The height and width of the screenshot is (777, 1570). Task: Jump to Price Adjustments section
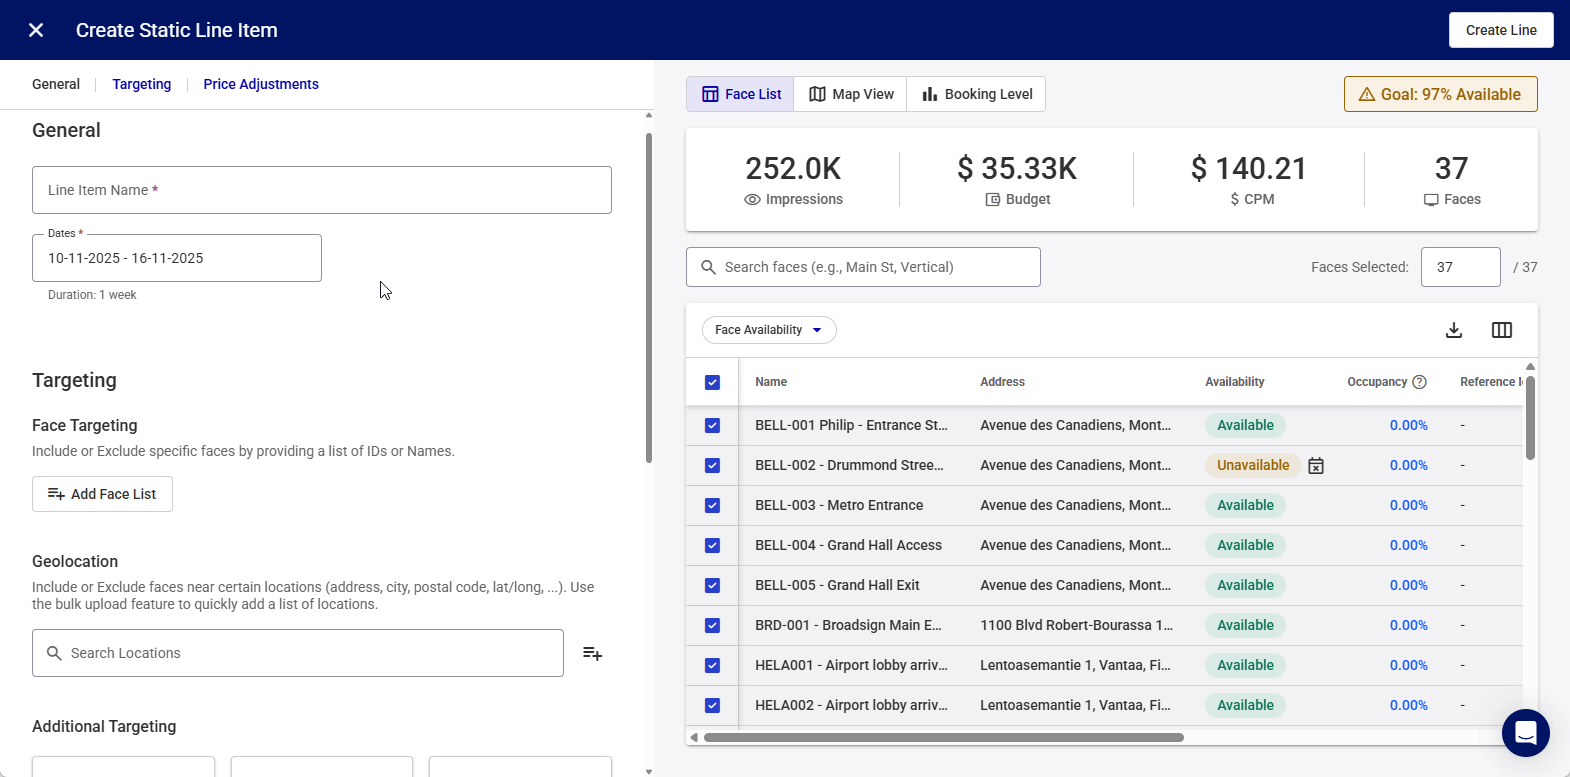point(261,84)
